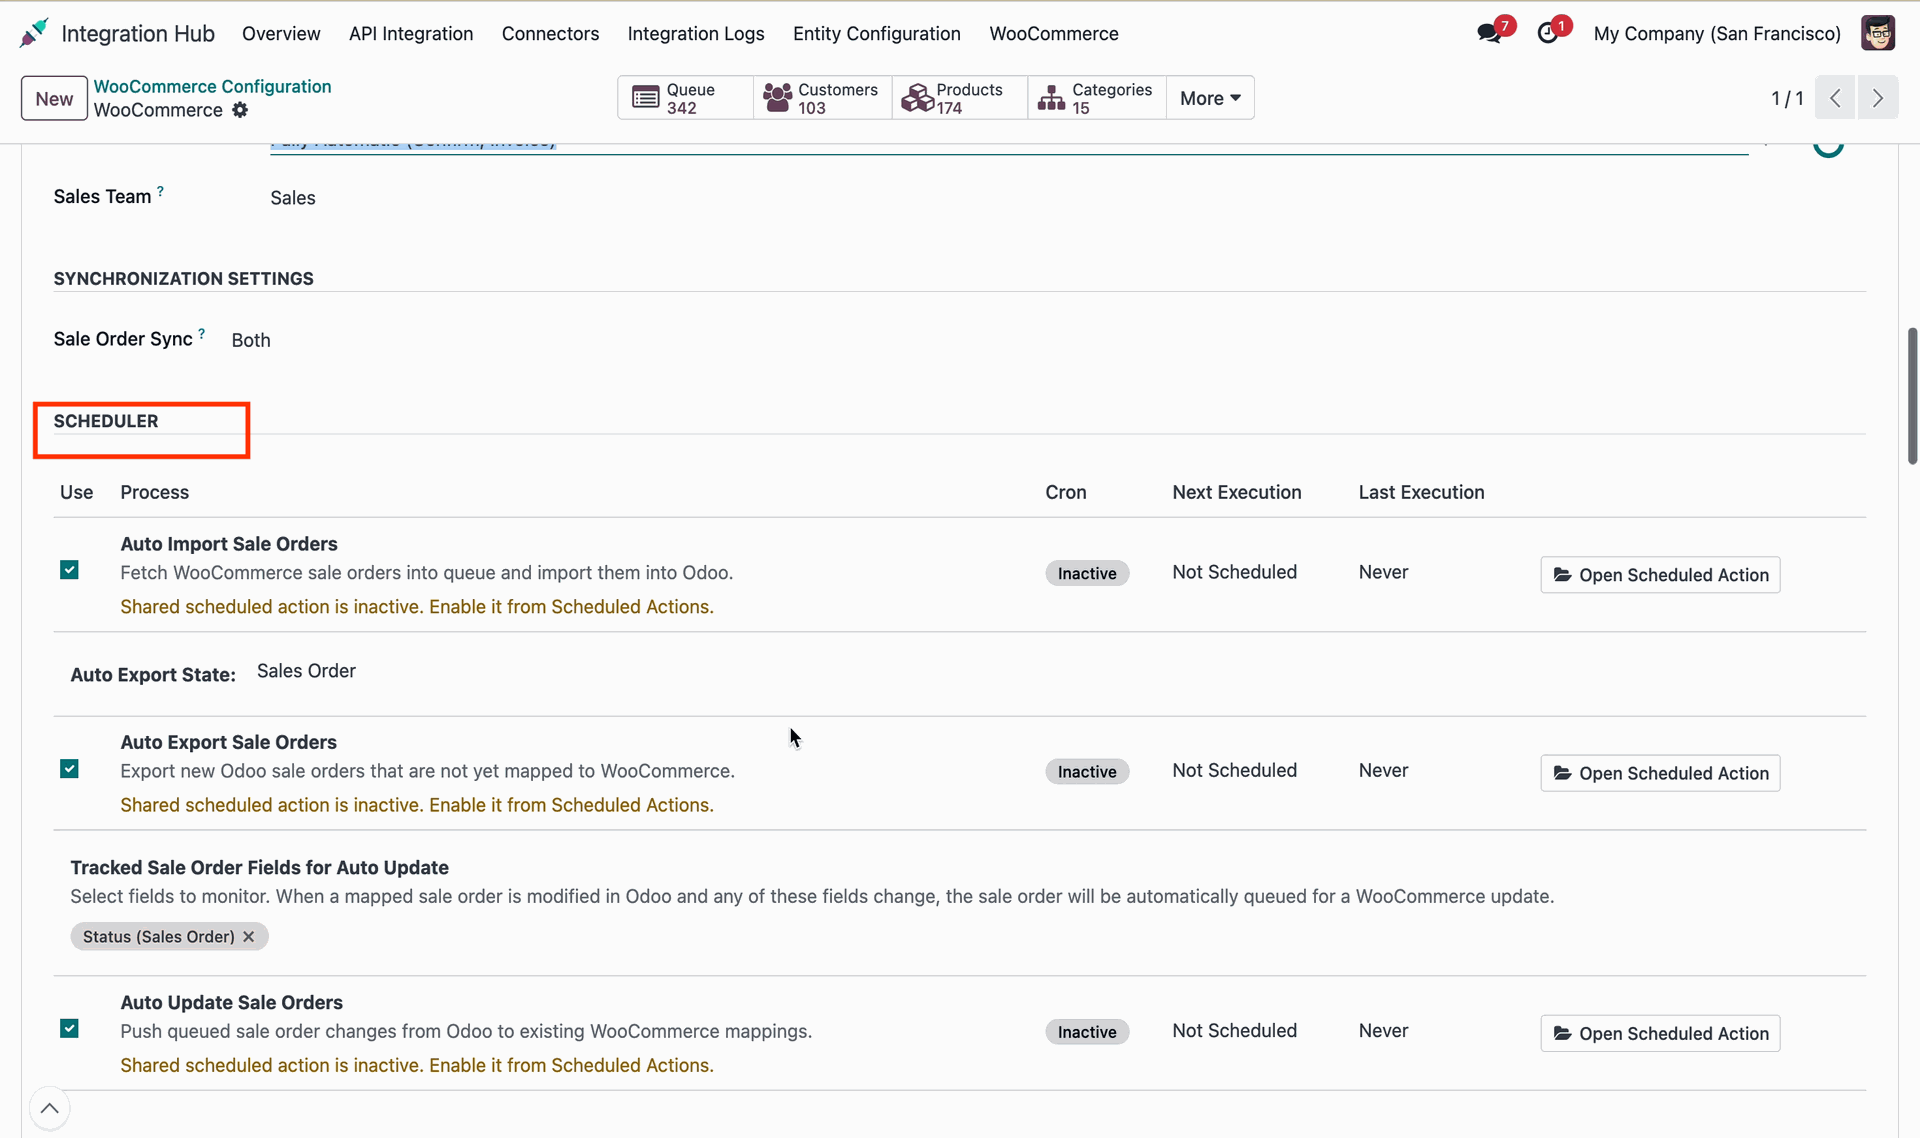
Task: Expand the More dropdown button
Action: pyautogui.click(x=1210, y=98)
